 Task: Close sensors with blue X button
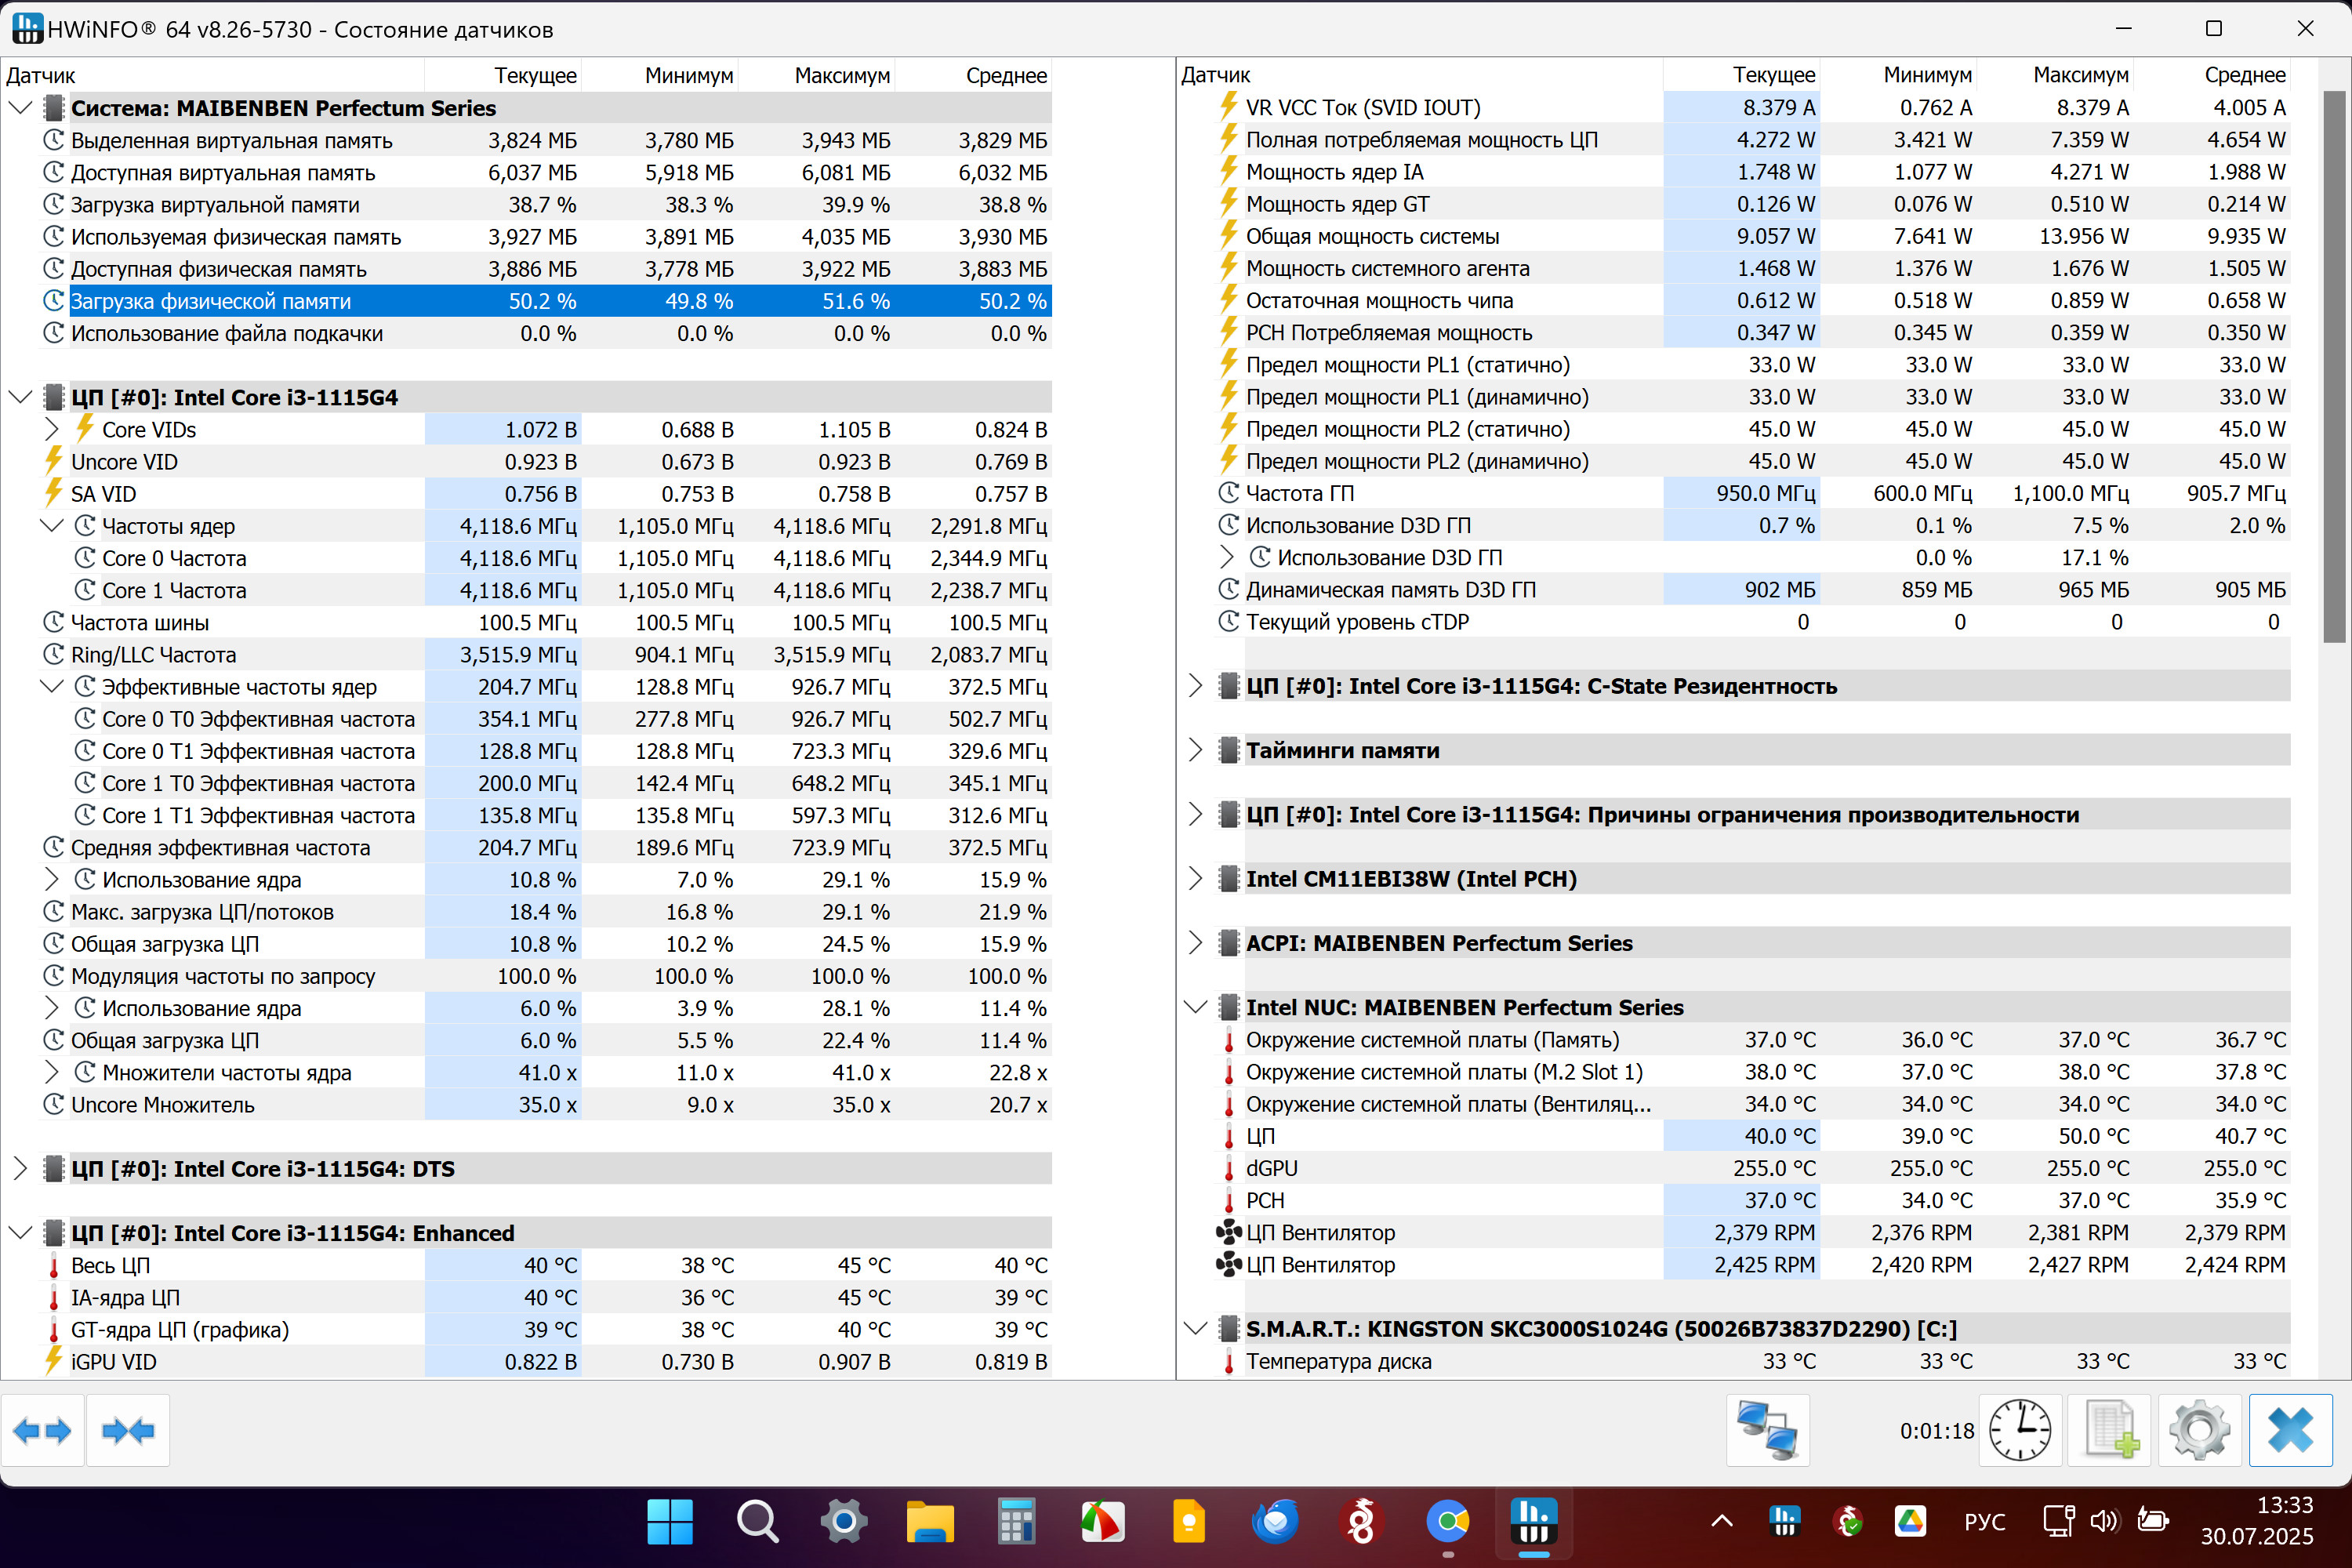[2290, 1431]
